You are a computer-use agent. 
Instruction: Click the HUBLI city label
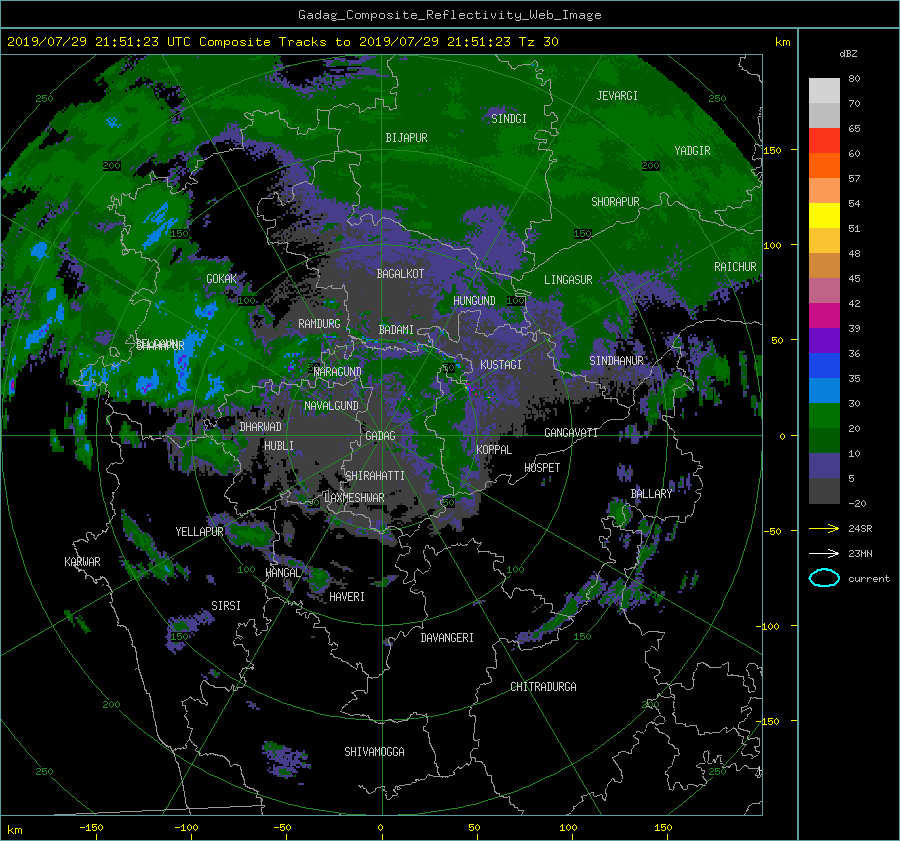(279, 446)
